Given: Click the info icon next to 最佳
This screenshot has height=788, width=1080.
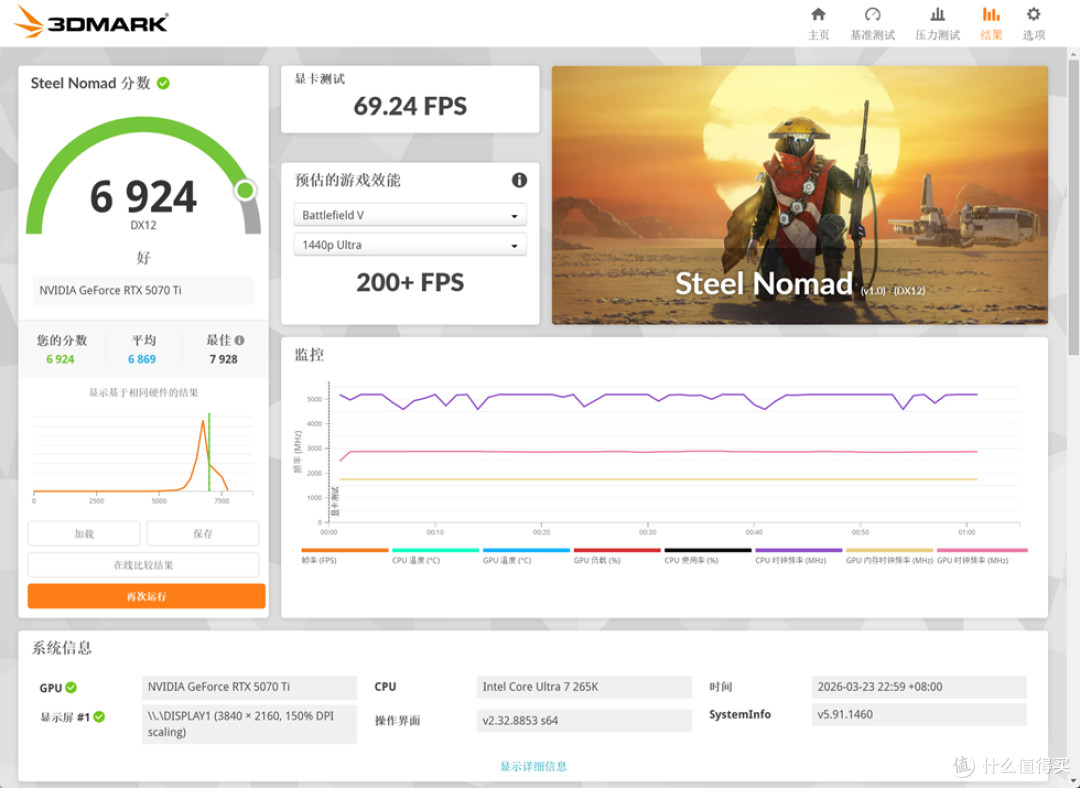Looking at the screenshot, I should [x=239, y=340].
